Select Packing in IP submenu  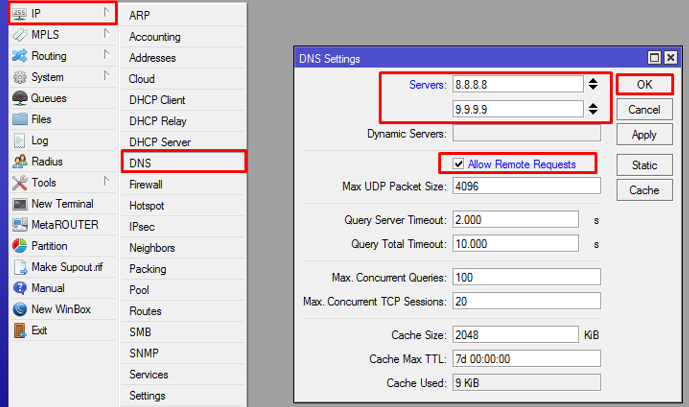[x=183, y=269]
